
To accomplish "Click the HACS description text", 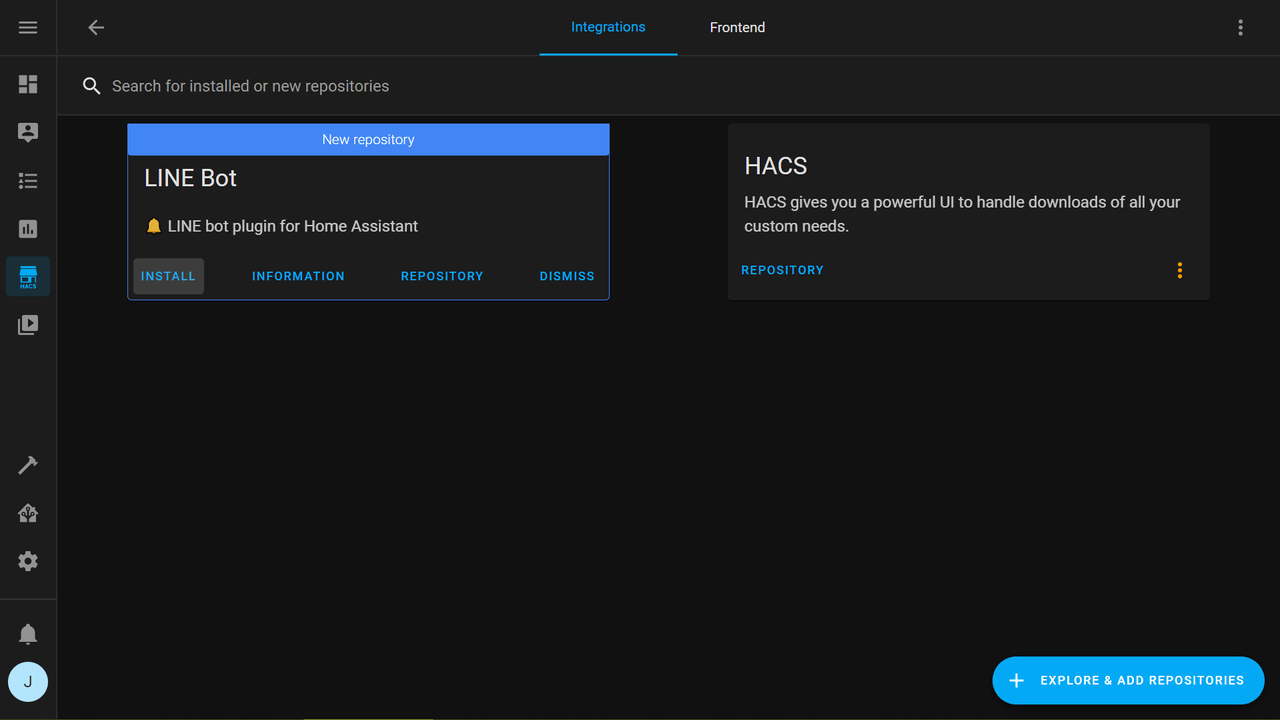I will click(x=962, y=214).
